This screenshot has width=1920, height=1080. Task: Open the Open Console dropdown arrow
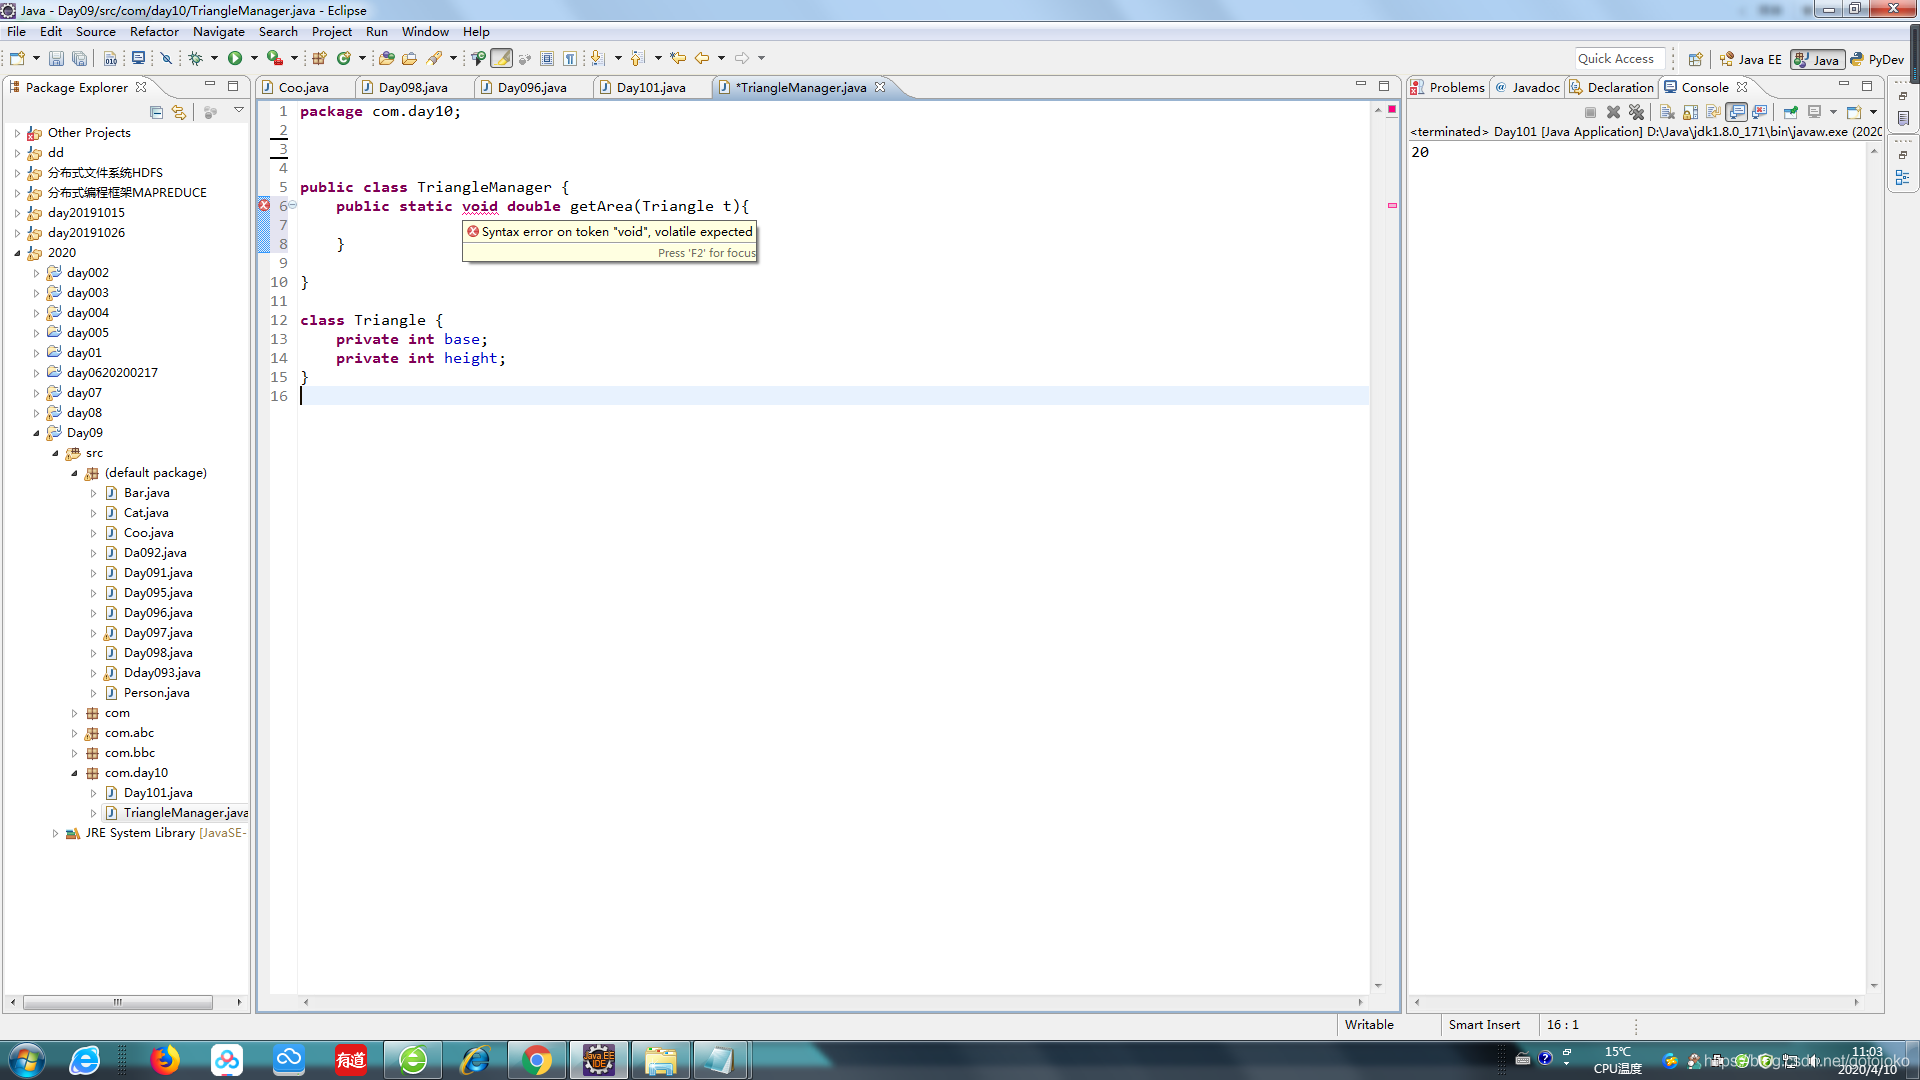(1873, 112)
